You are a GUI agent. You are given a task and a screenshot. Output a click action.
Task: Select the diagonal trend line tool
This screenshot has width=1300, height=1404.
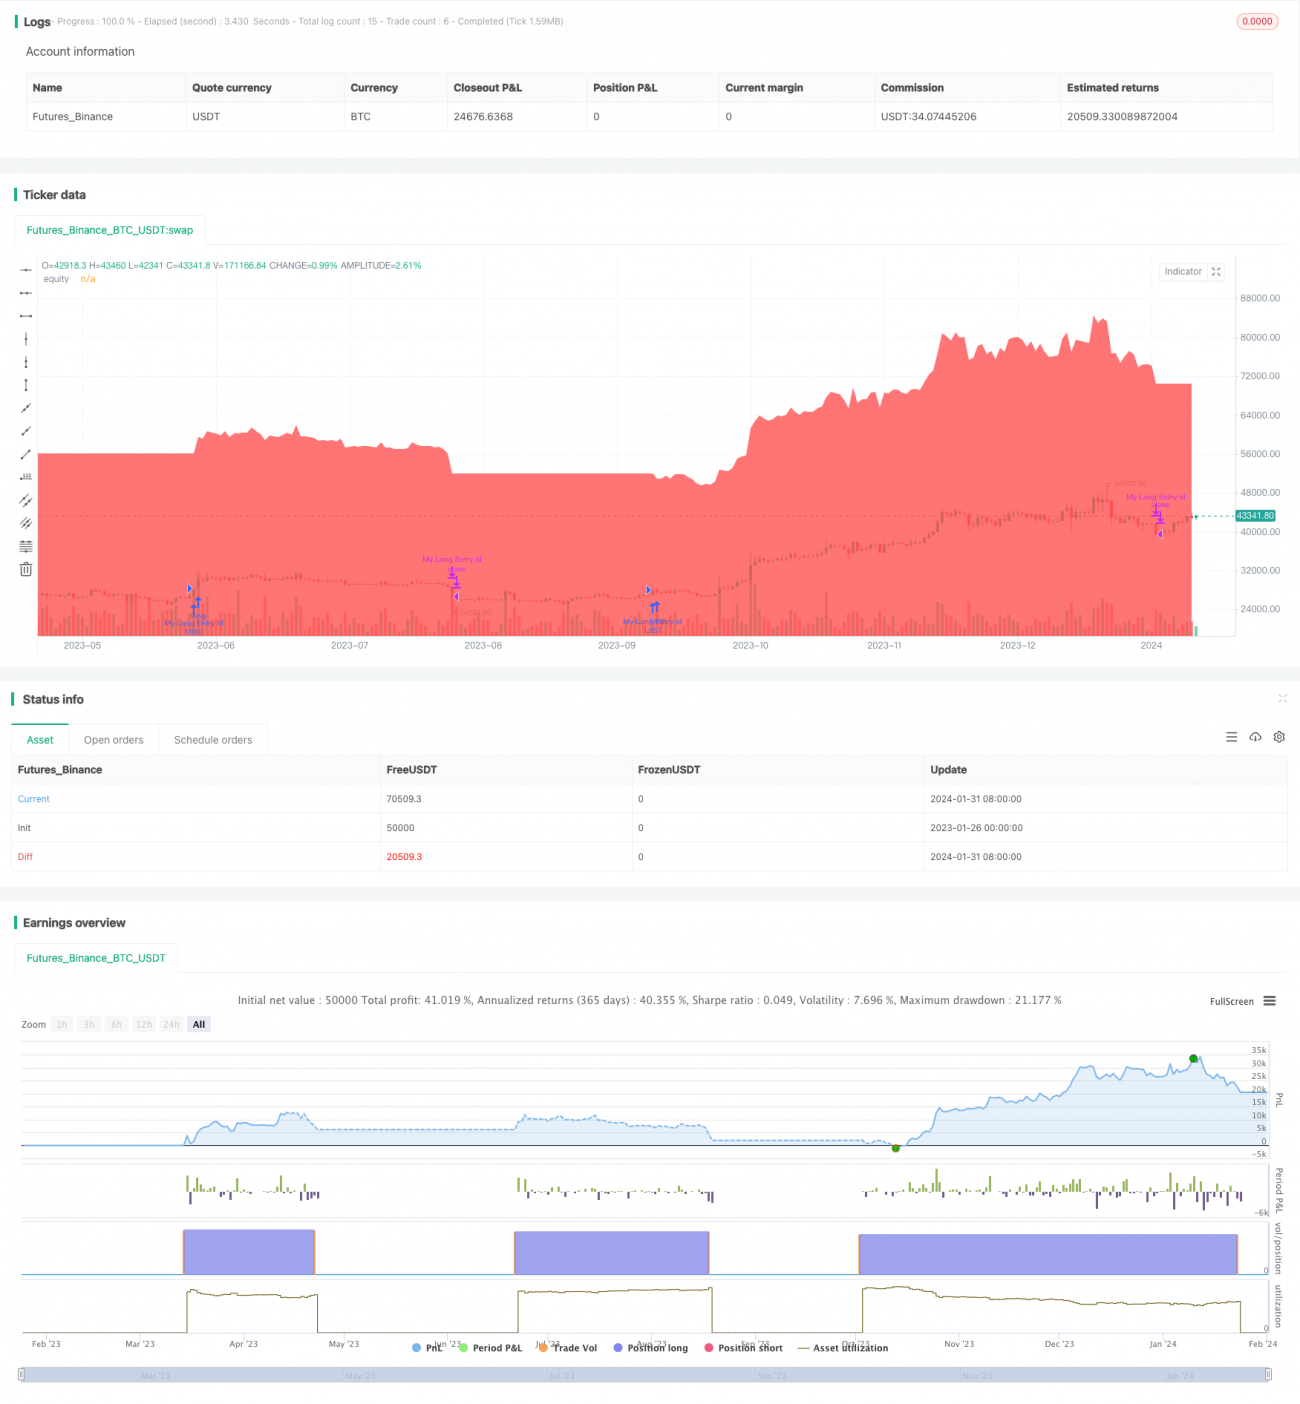coord(26,408)
